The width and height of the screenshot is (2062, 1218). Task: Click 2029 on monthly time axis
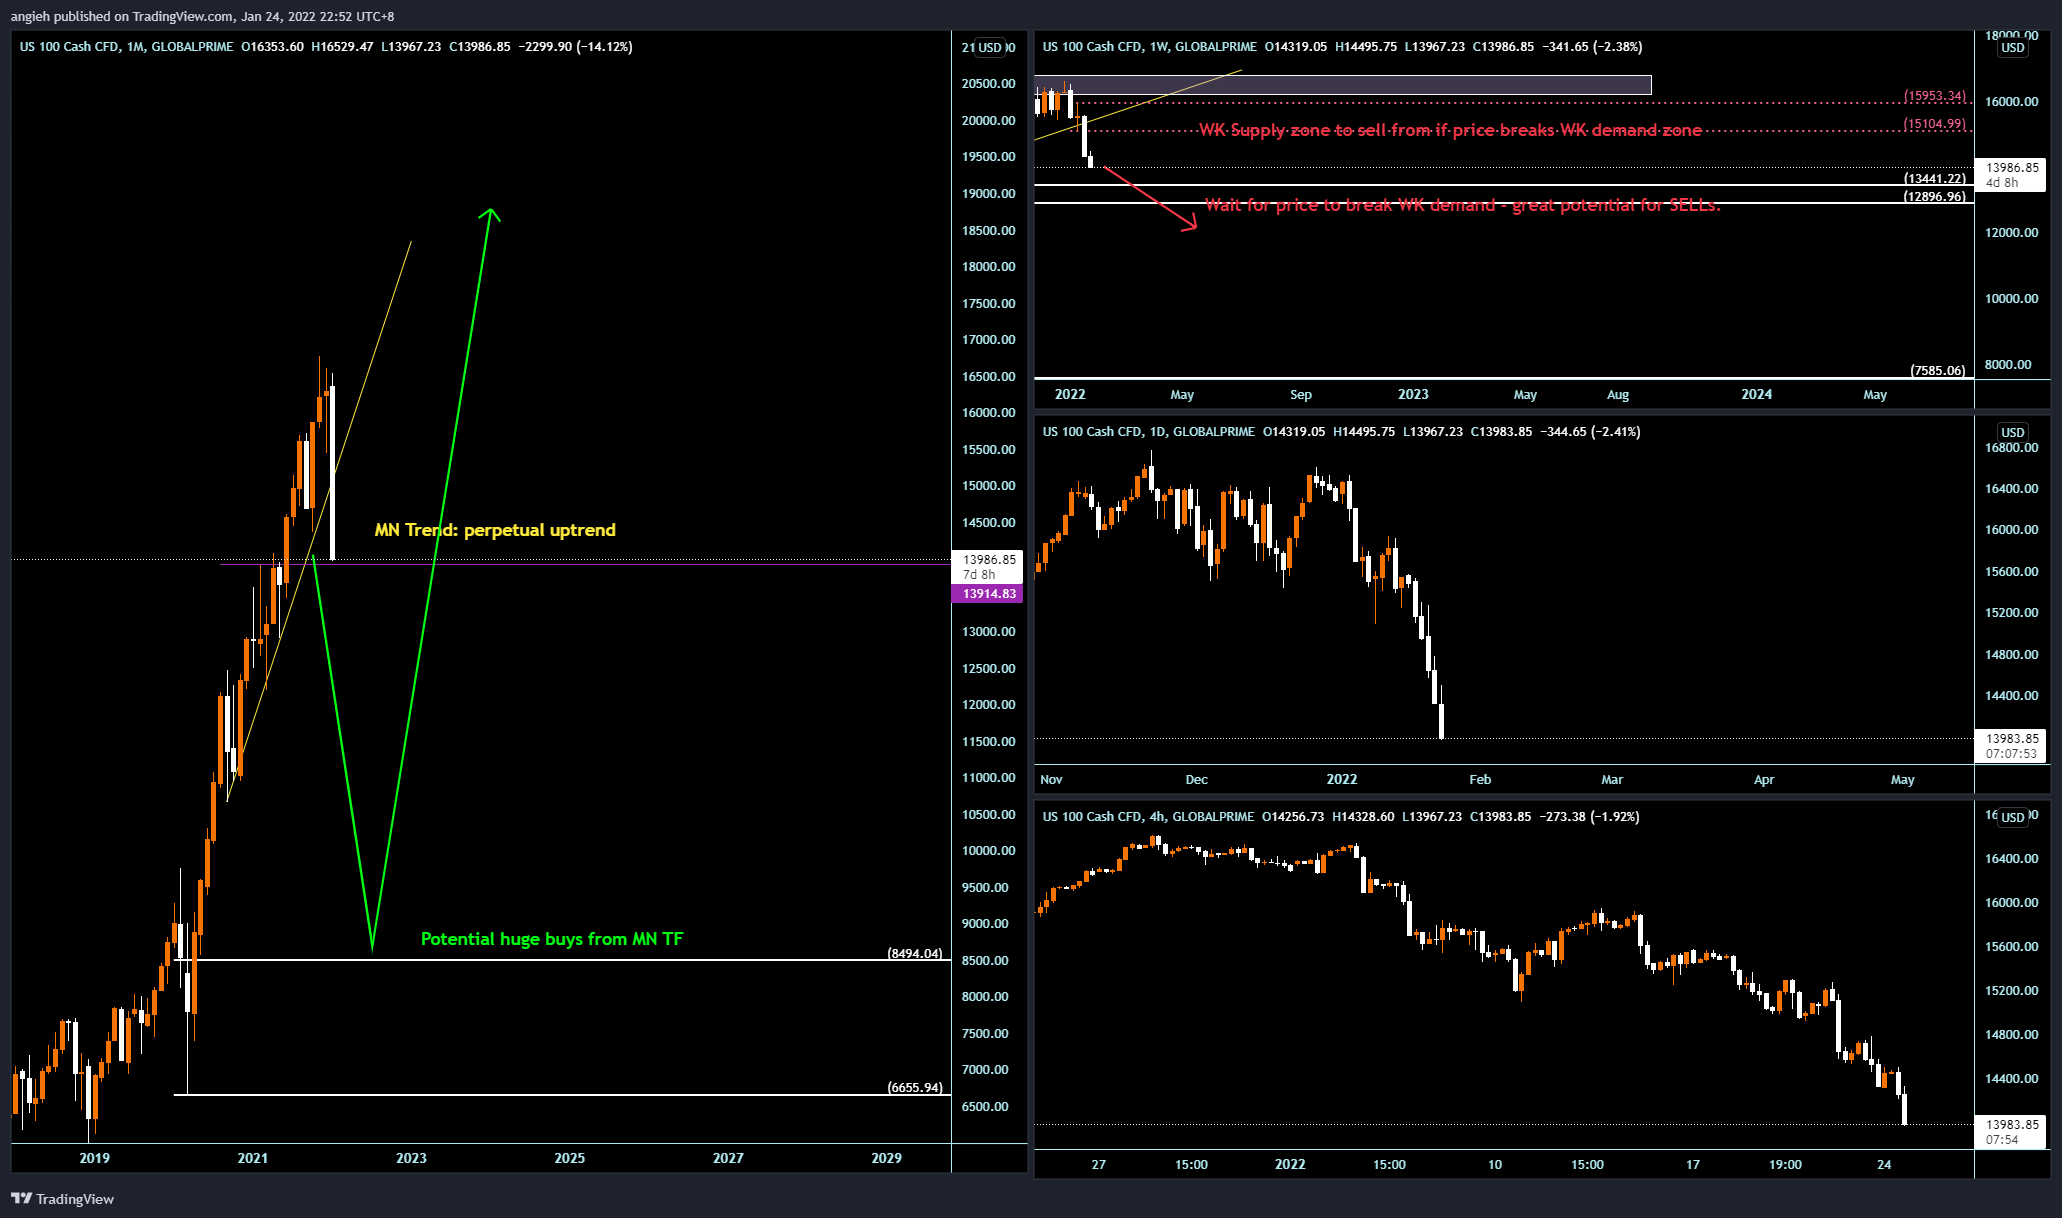coord(886,1158)
